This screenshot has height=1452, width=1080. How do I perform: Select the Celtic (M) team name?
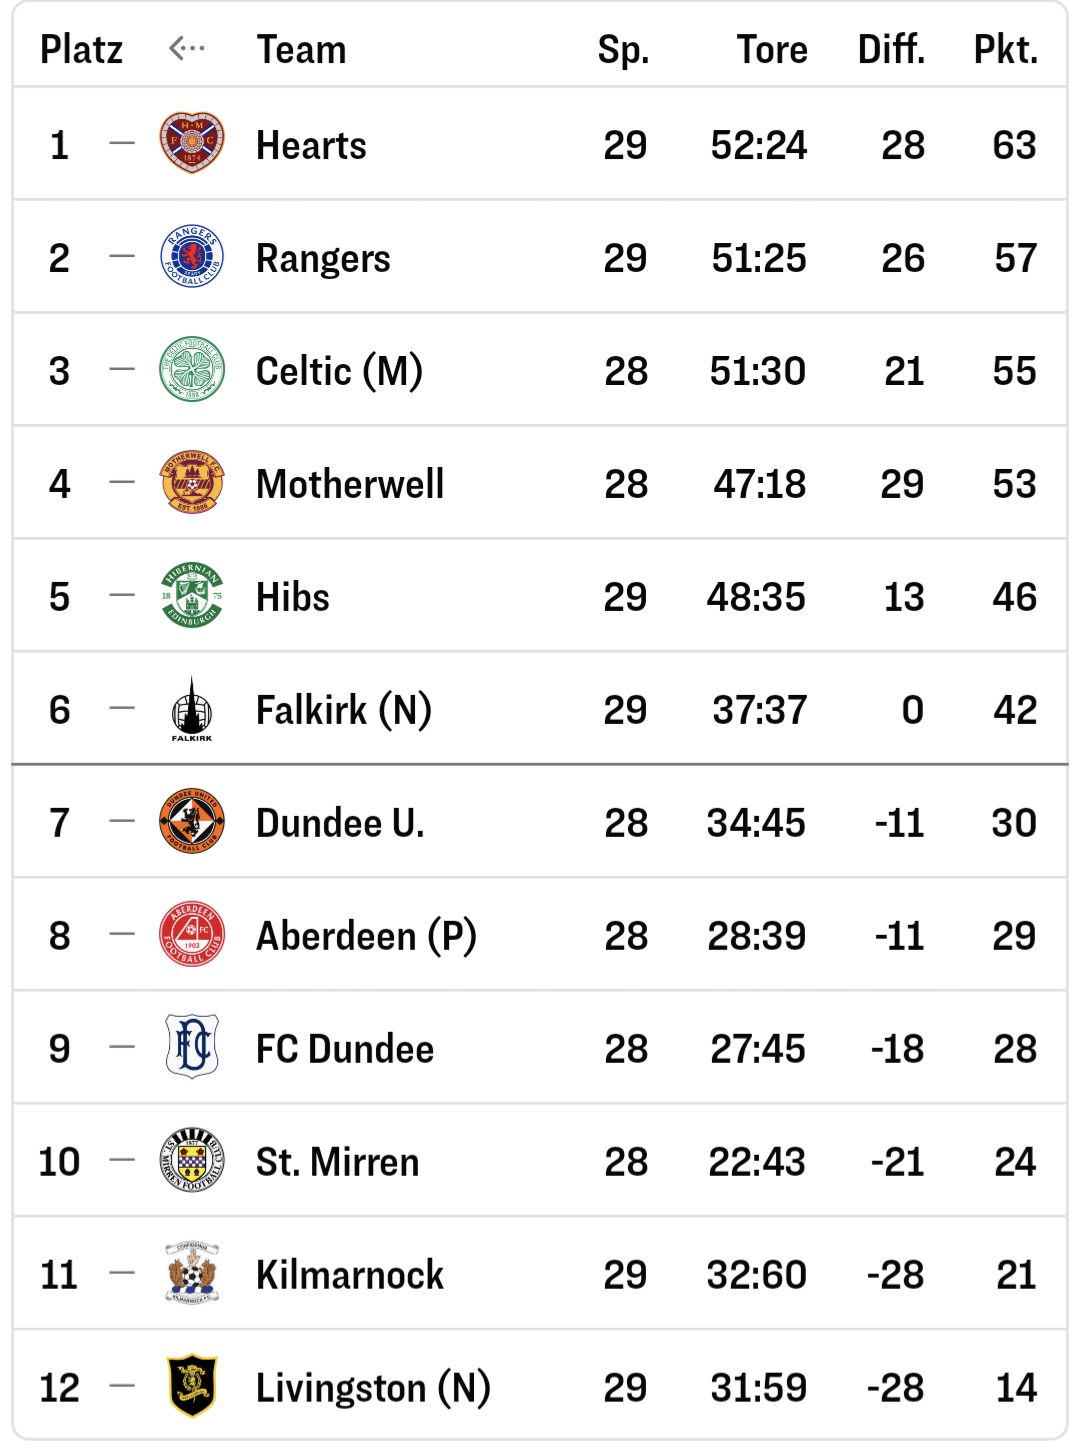tap(339, 372)
